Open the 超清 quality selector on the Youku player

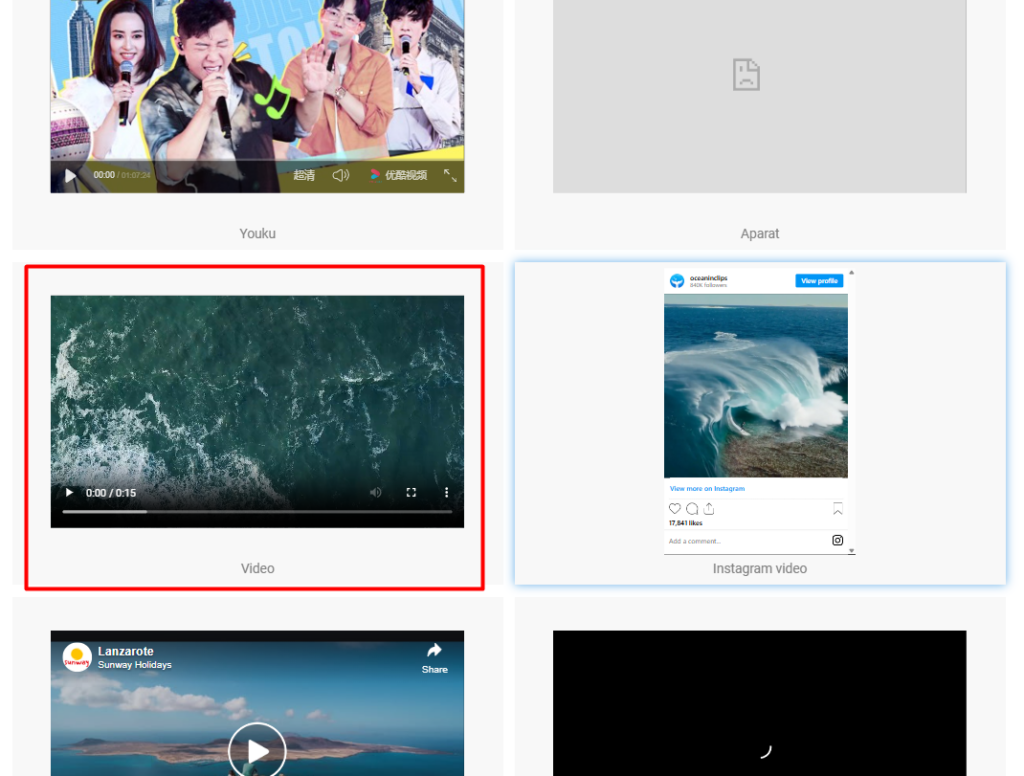[x=304, y=175]
